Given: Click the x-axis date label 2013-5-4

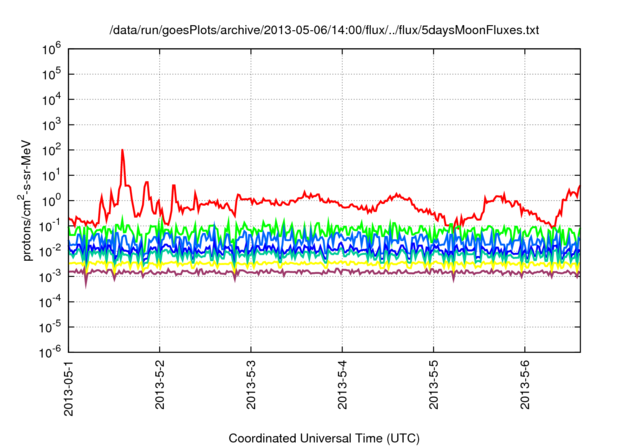Looking at the screenshot, I should click(x=342, y=384).
